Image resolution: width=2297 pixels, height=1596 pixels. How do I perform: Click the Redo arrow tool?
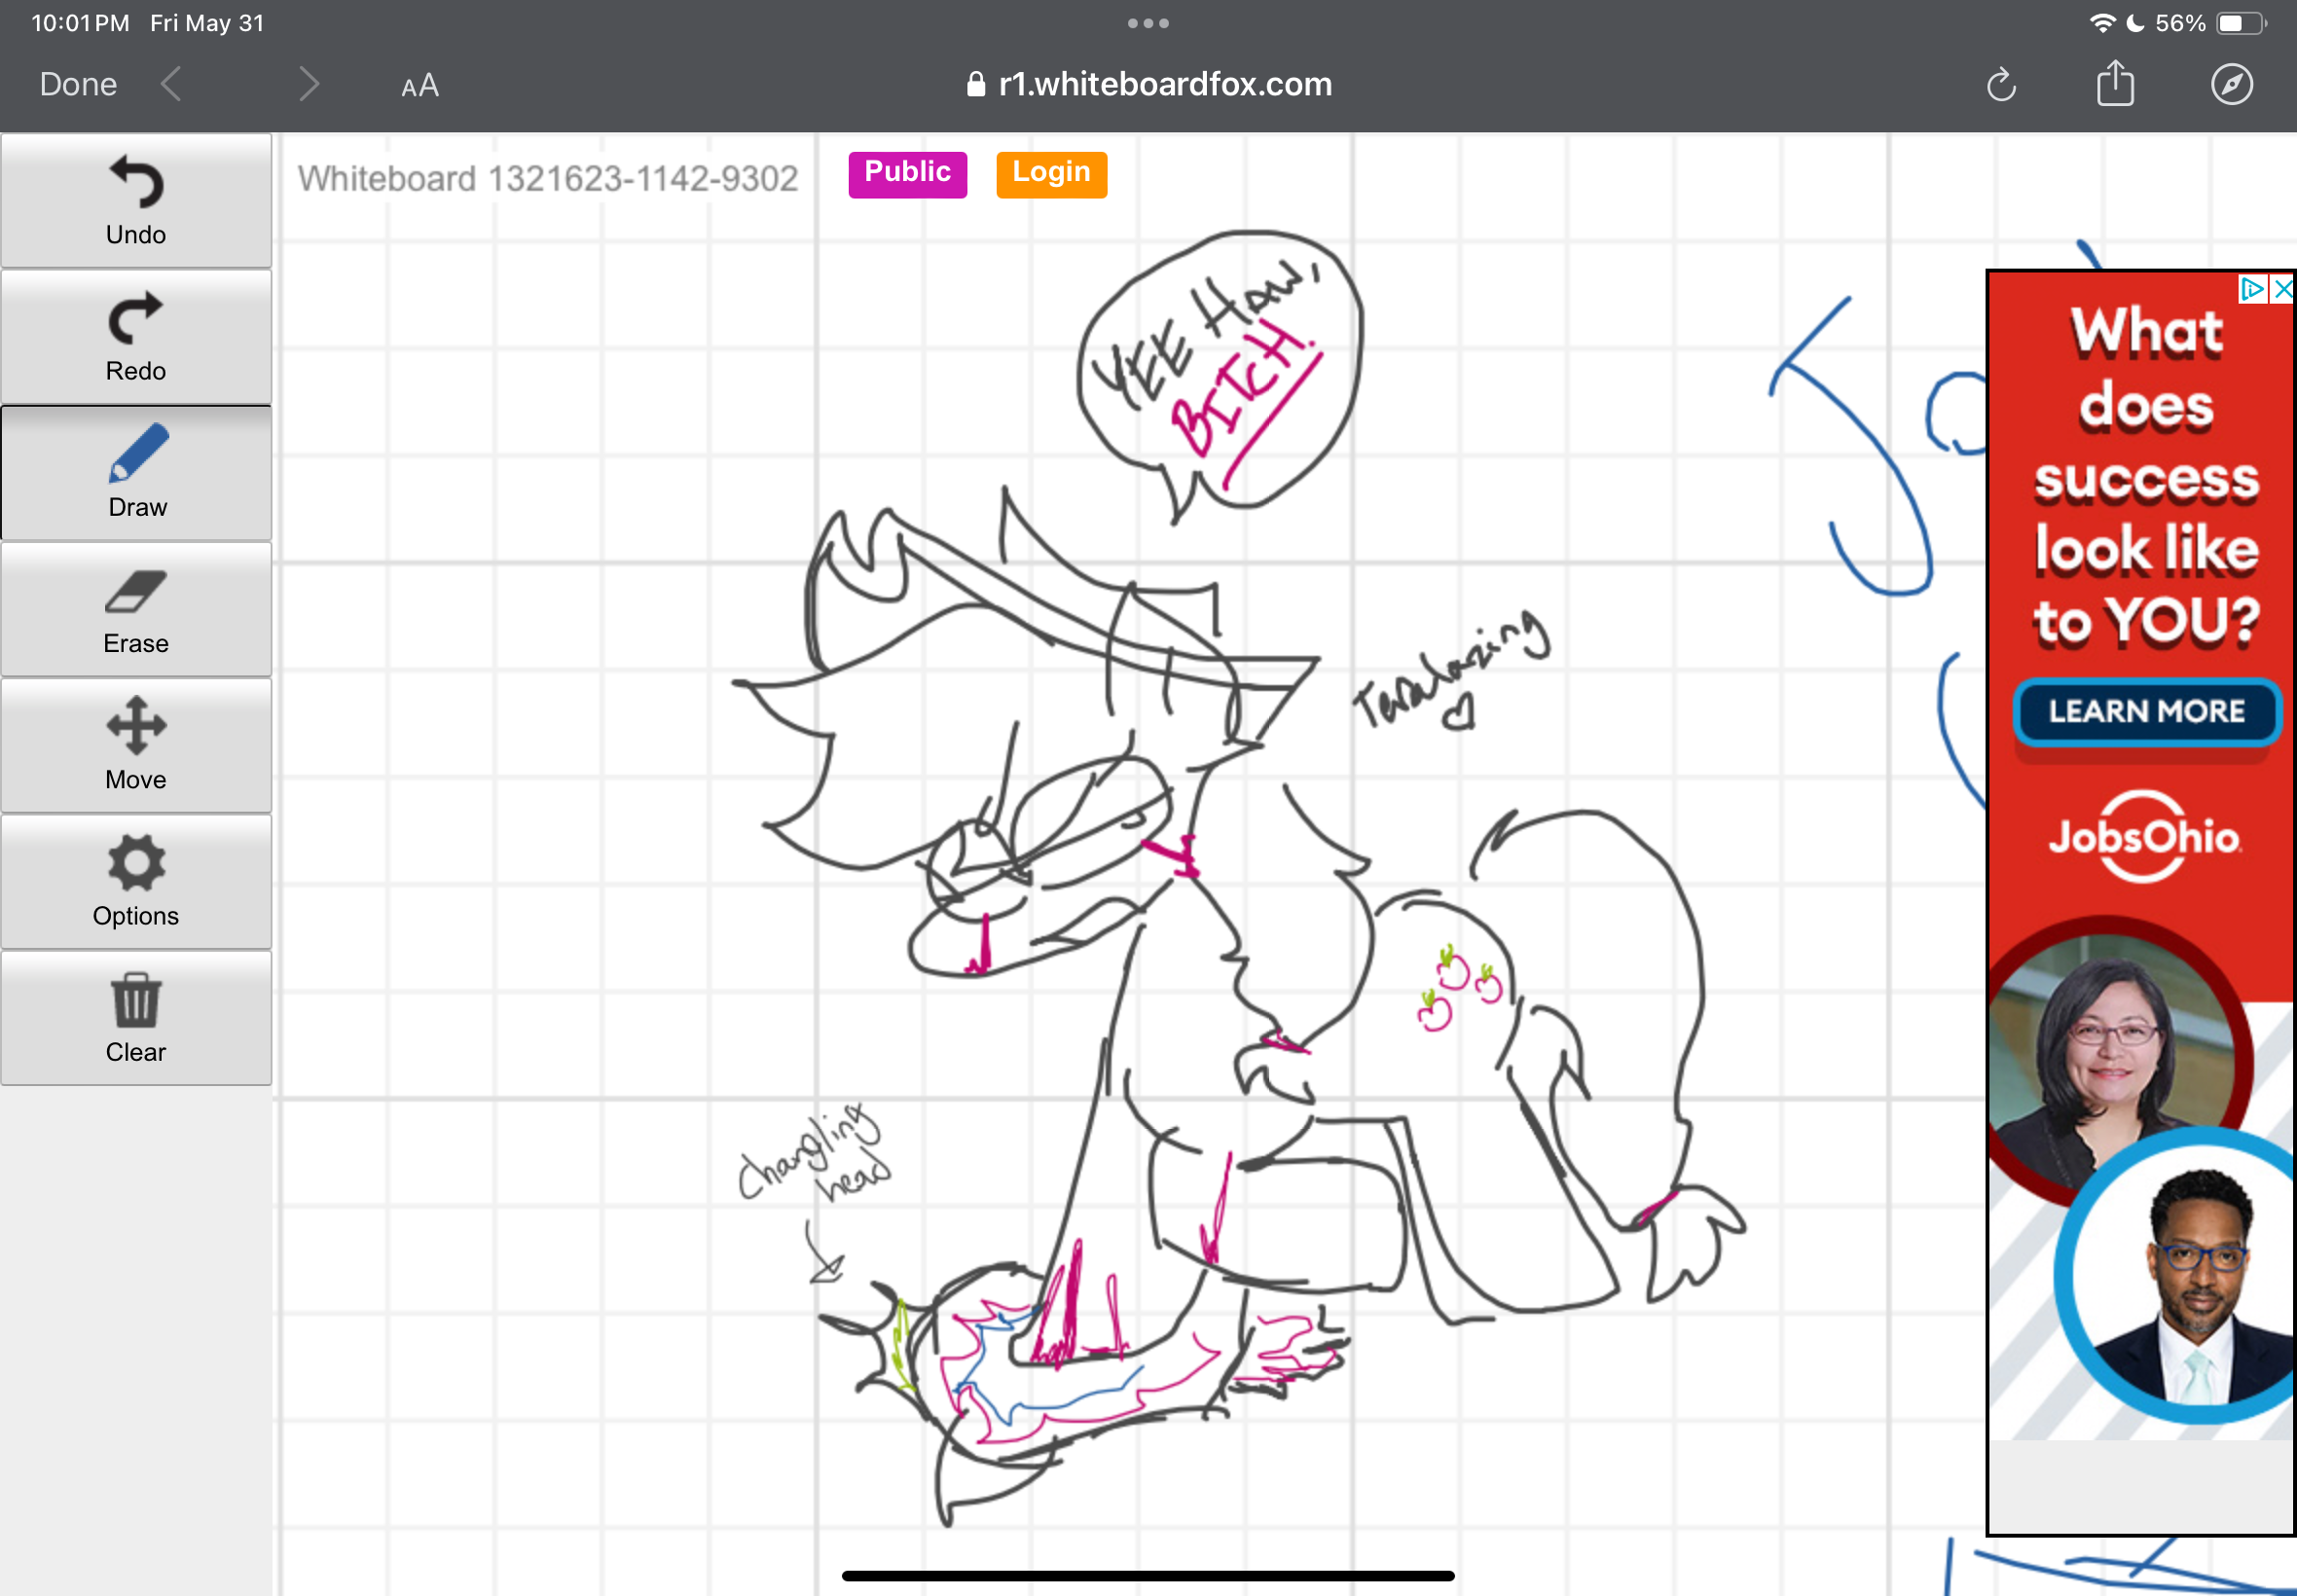136,337
